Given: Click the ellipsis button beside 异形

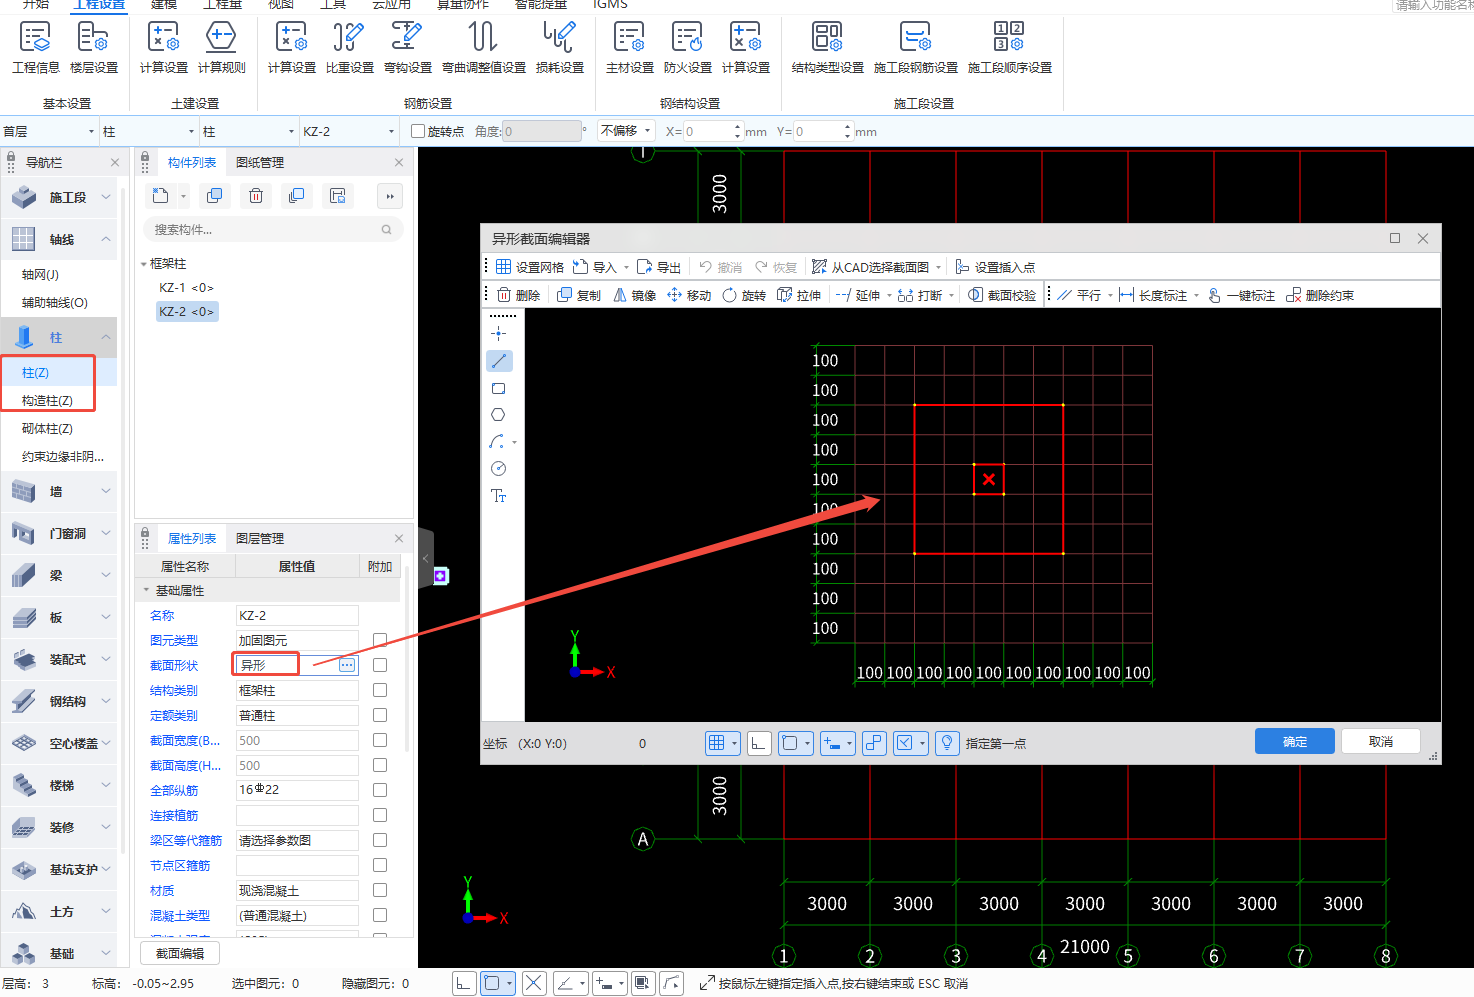Looking at the screenshot, I should 347,665.
